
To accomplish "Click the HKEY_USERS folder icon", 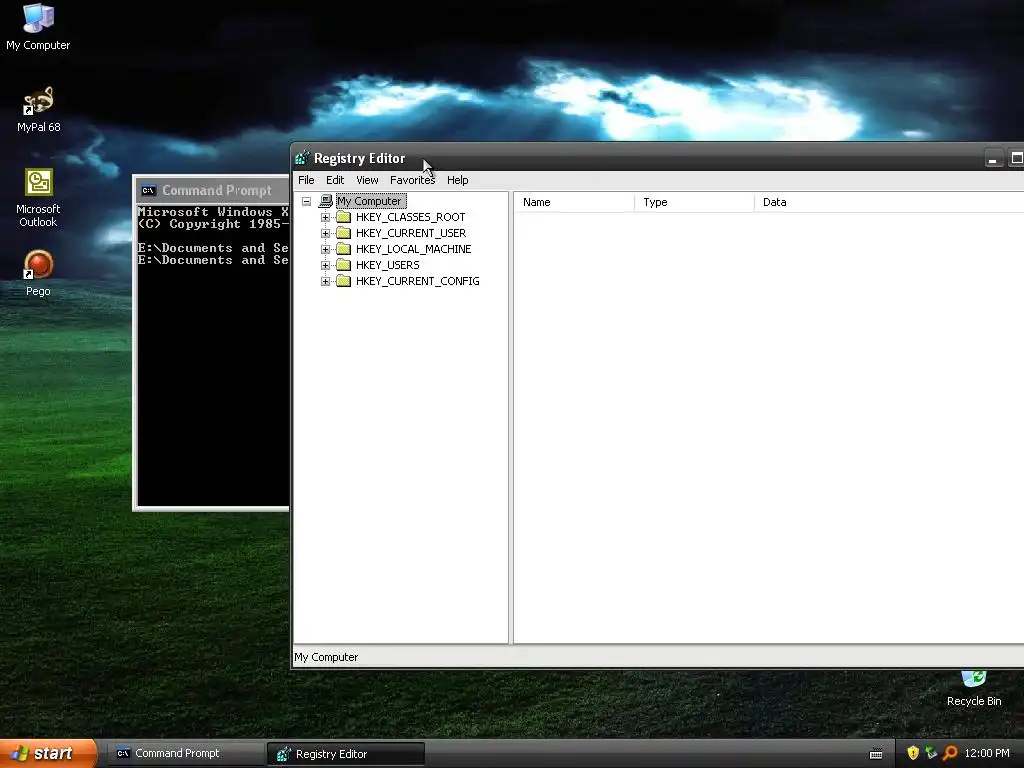I will click(x=344, y=265).
